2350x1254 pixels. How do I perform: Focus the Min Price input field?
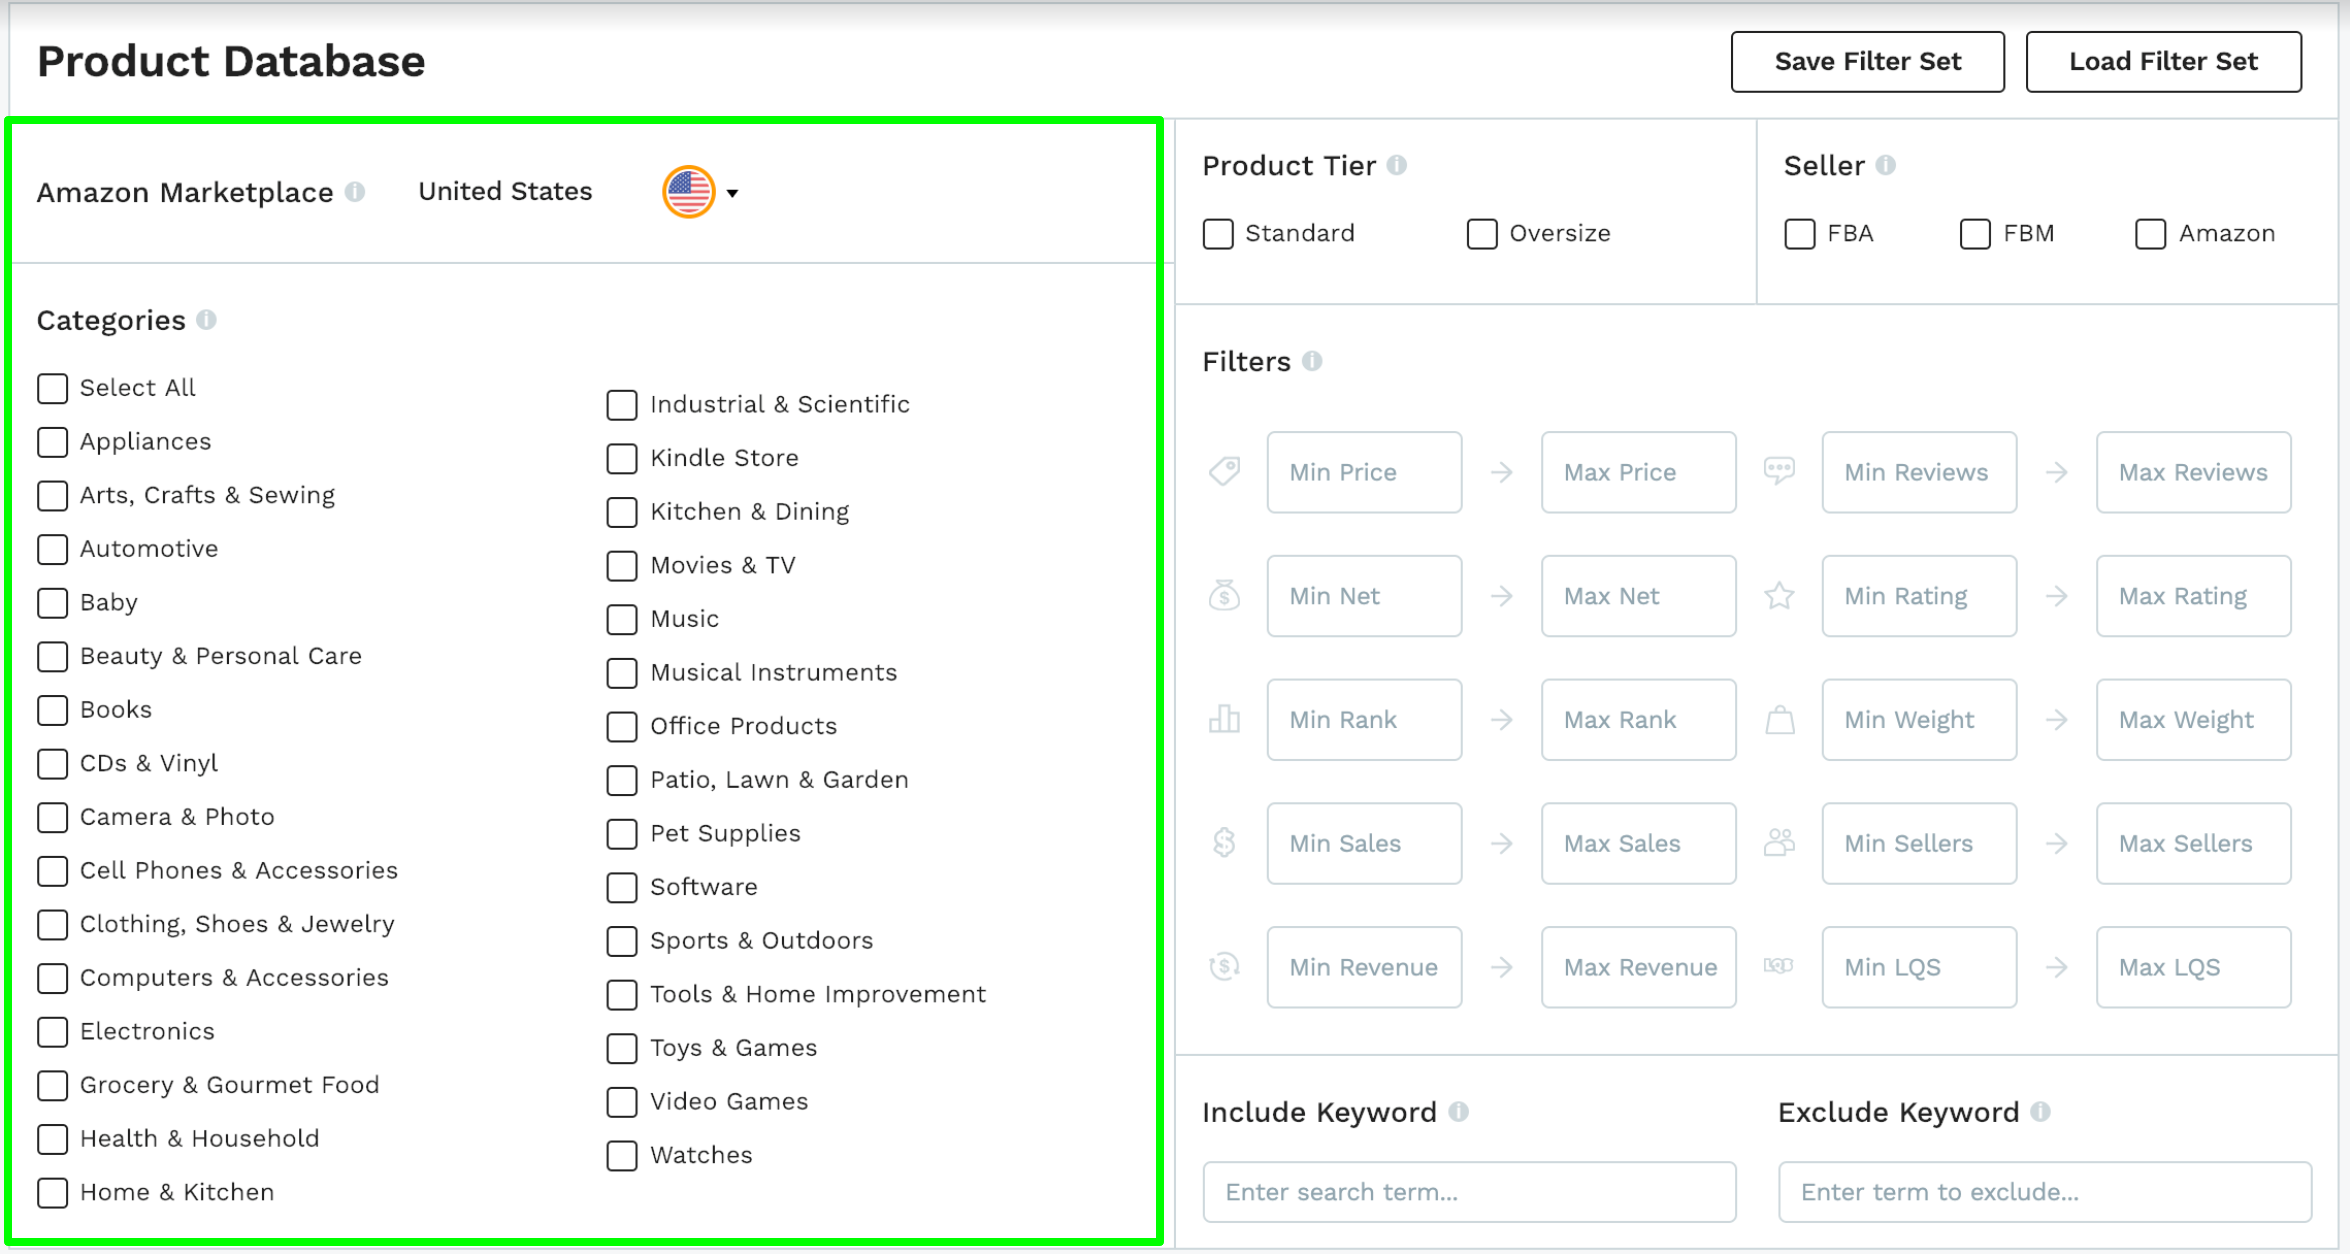point(1363,472)
